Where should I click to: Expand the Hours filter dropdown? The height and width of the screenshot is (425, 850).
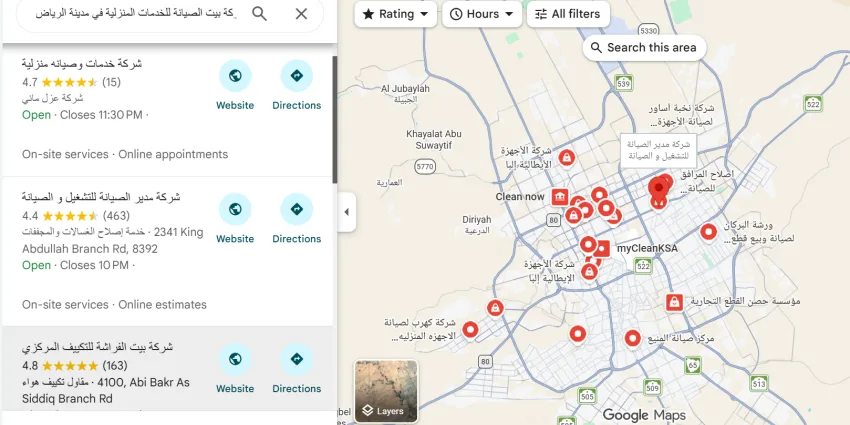[483, 14]
